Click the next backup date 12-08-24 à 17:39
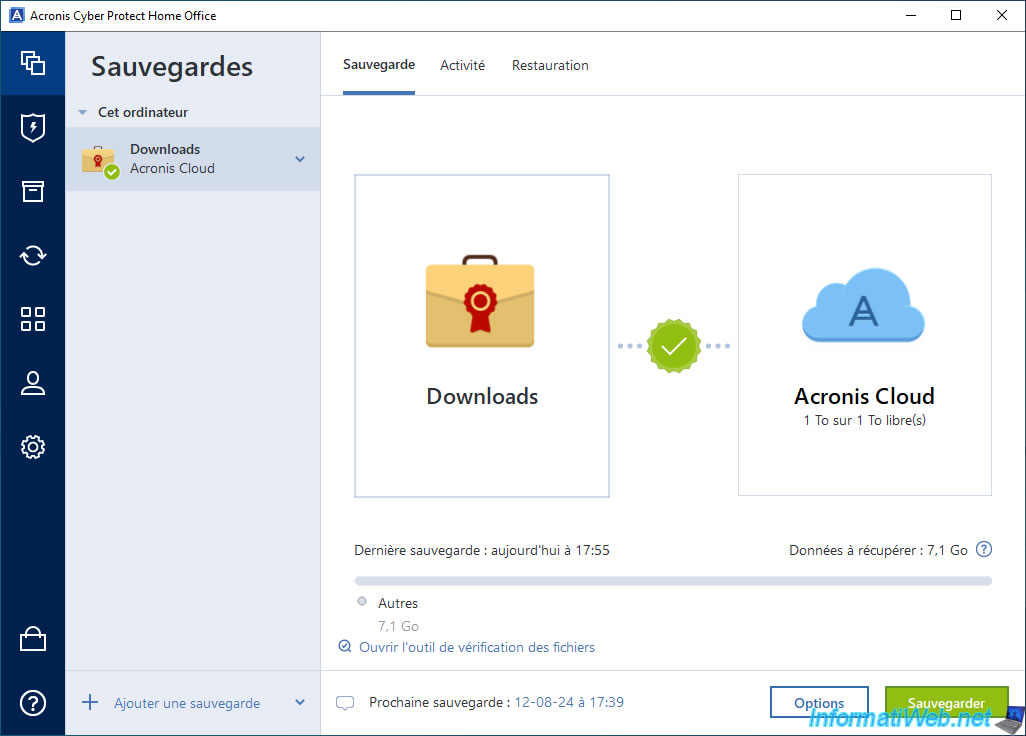 coord(569,702)
